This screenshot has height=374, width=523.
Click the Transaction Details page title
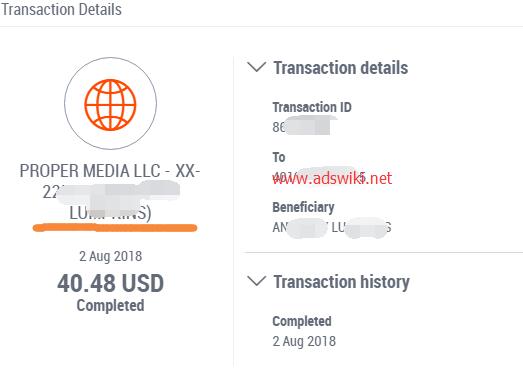tap(61, 9)
